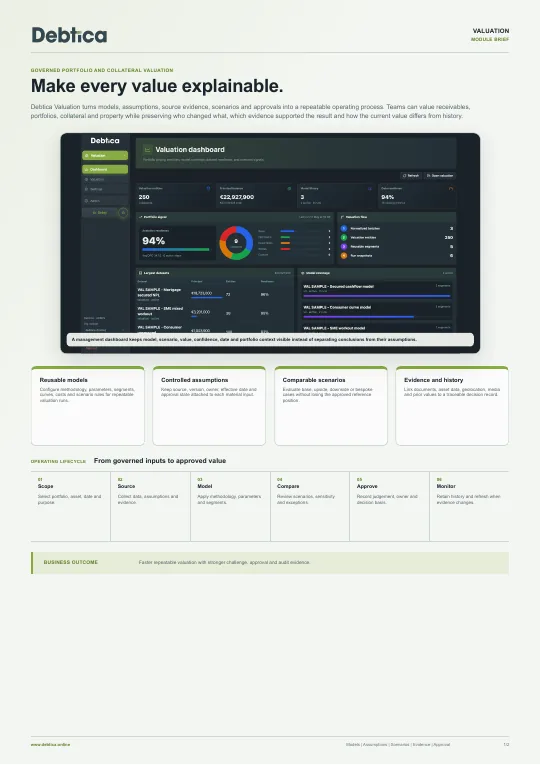Click the Valuation dashboard heading
Image resolution: width=540 pixels, height=765 pixels.
click(x=190, y=150)
